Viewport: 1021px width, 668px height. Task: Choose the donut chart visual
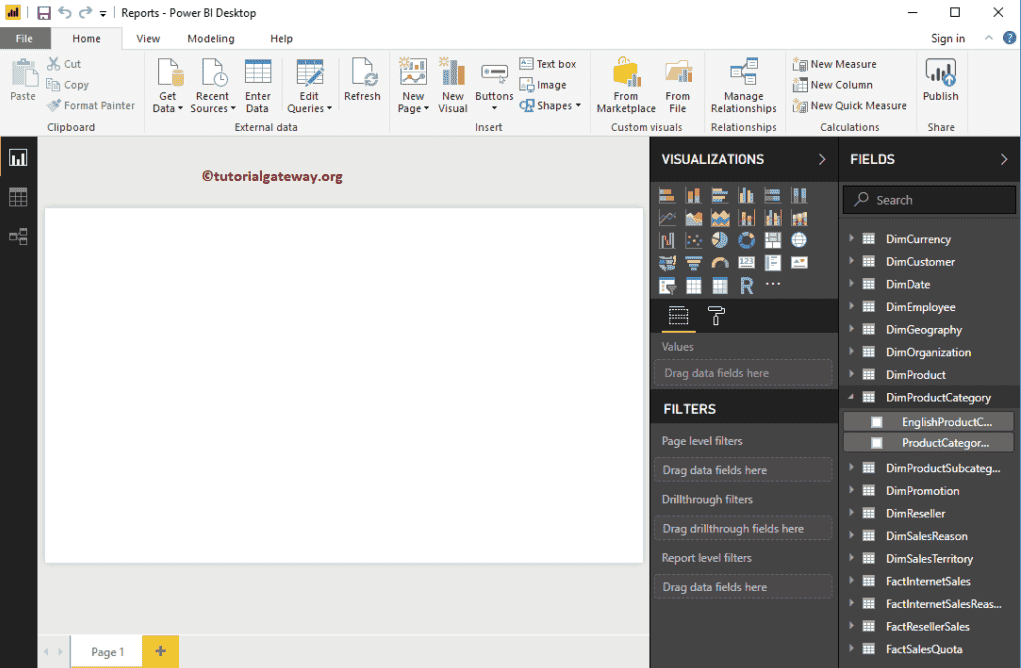(746, 240)
